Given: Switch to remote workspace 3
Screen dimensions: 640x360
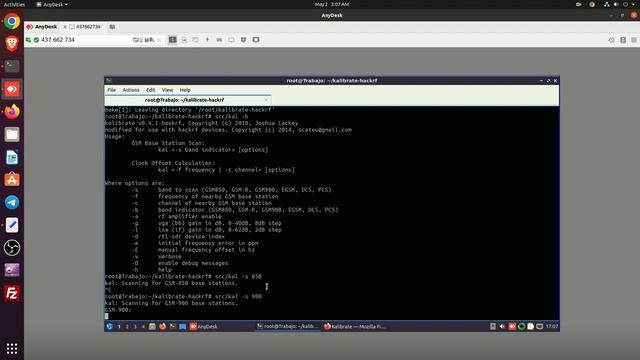Looking at the screenshot, I should pos(135,327).
